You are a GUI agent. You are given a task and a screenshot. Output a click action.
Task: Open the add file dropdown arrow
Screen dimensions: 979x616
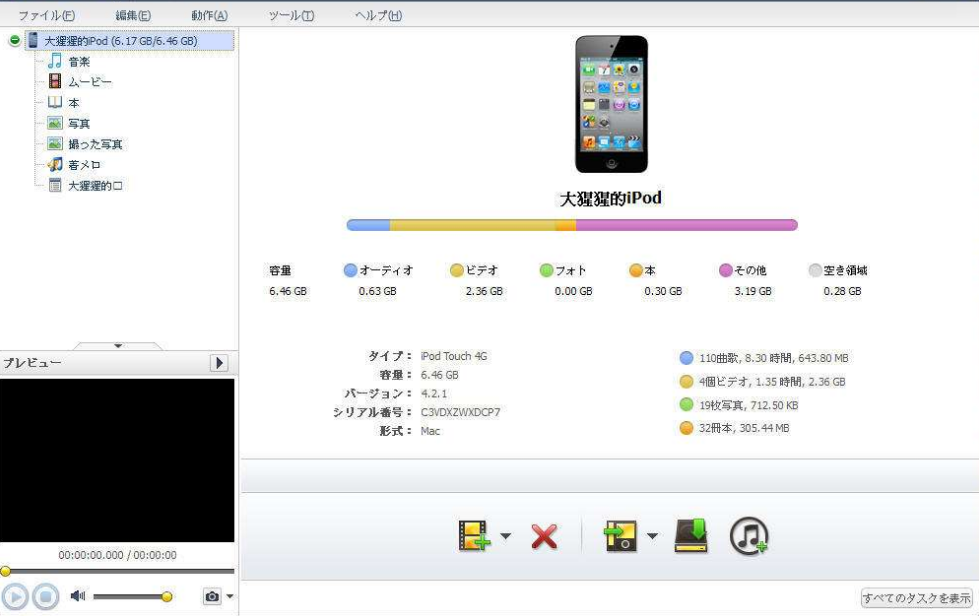[x=506, y=536]
